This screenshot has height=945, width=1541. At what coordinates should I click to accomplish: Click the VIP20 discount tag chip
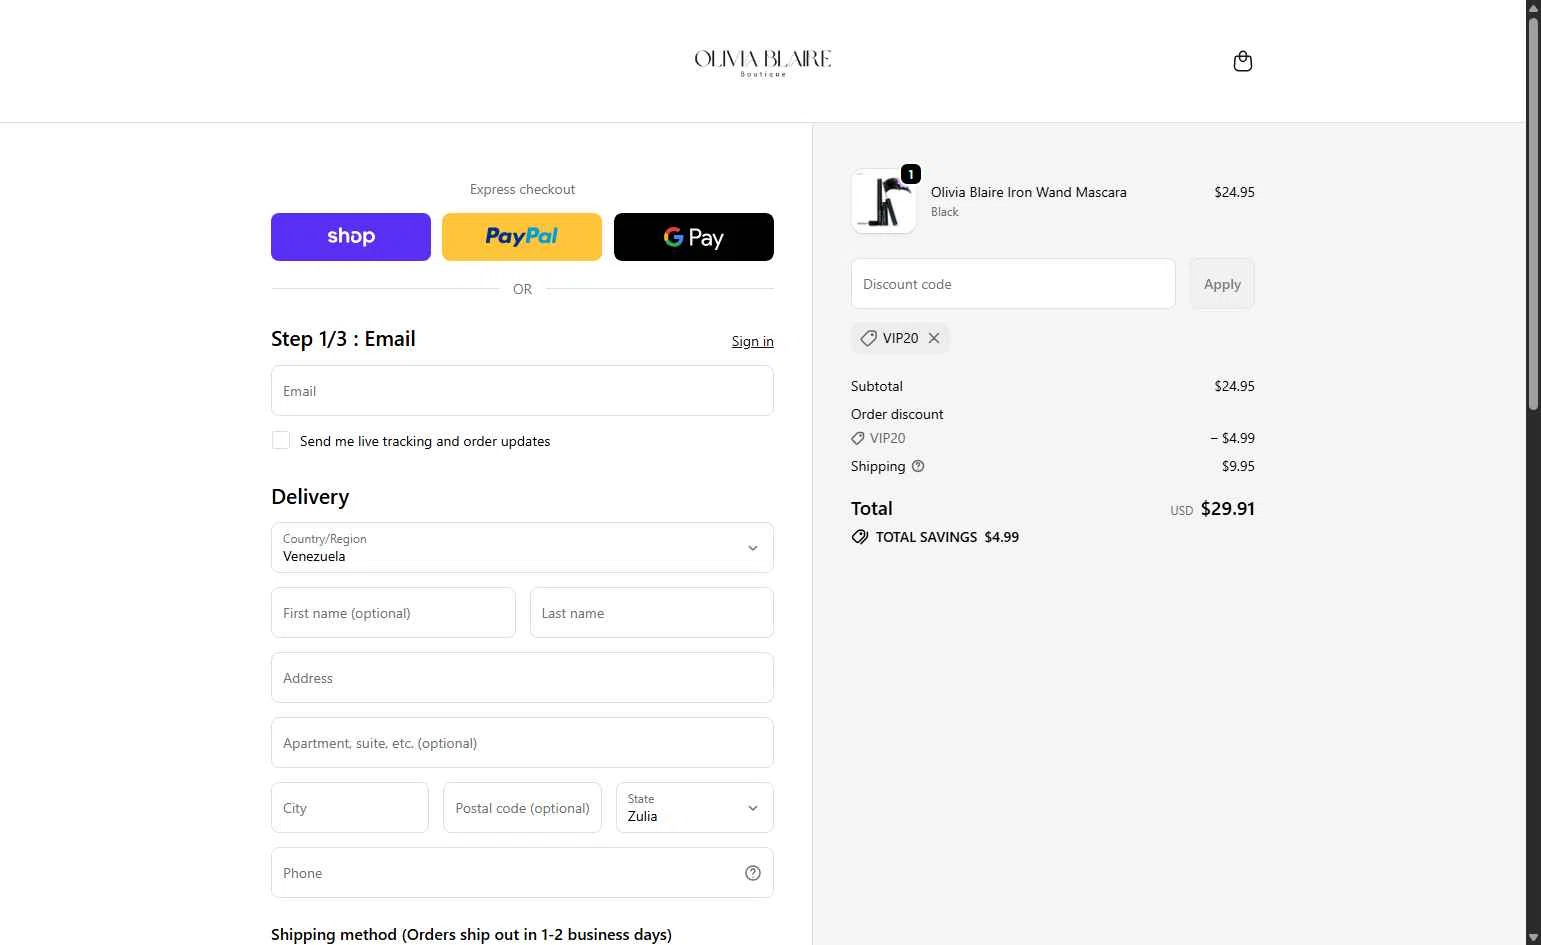pos(900,338)
